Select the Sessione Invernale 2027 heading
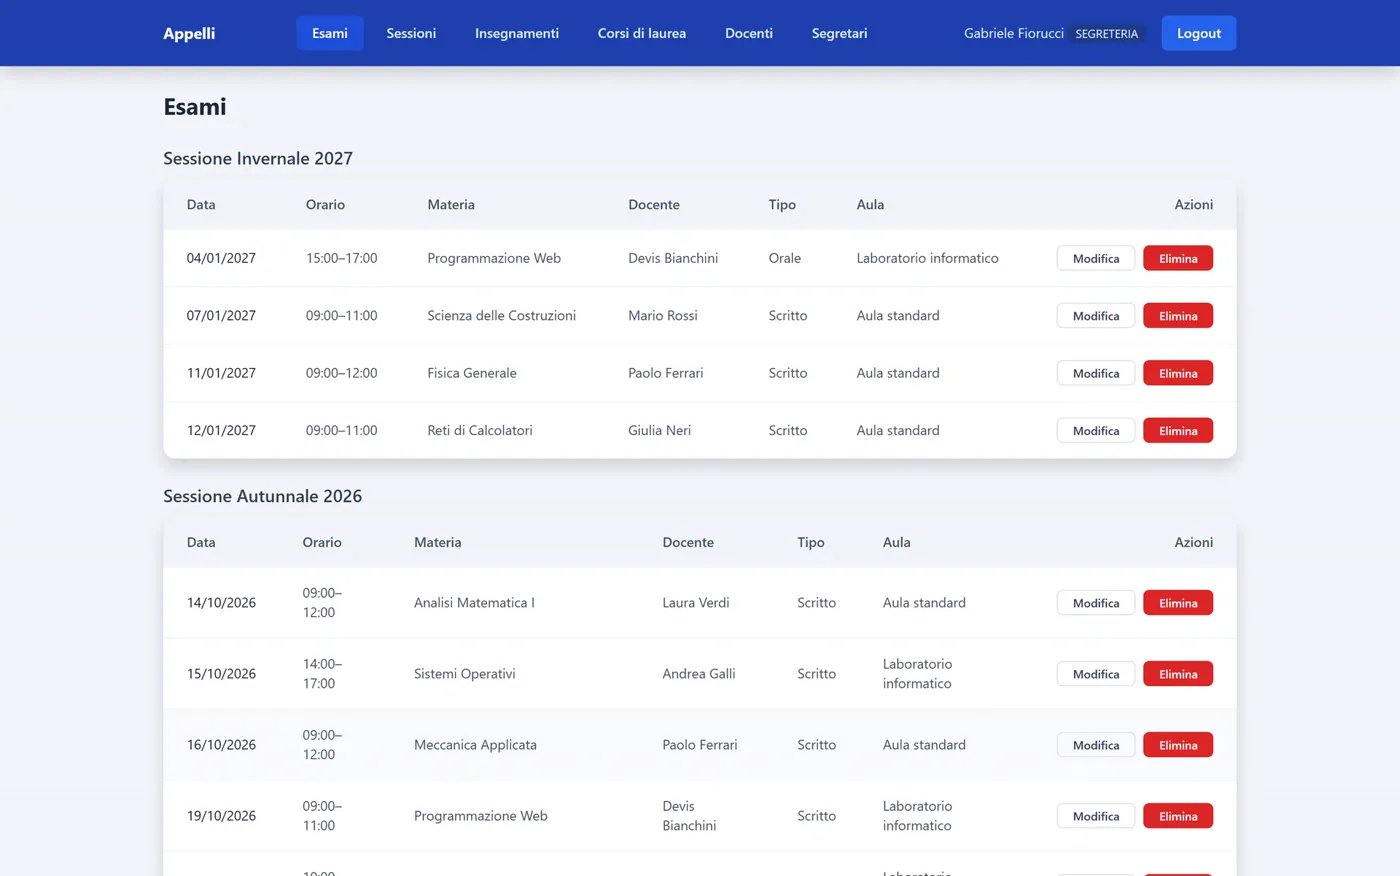 258,158
